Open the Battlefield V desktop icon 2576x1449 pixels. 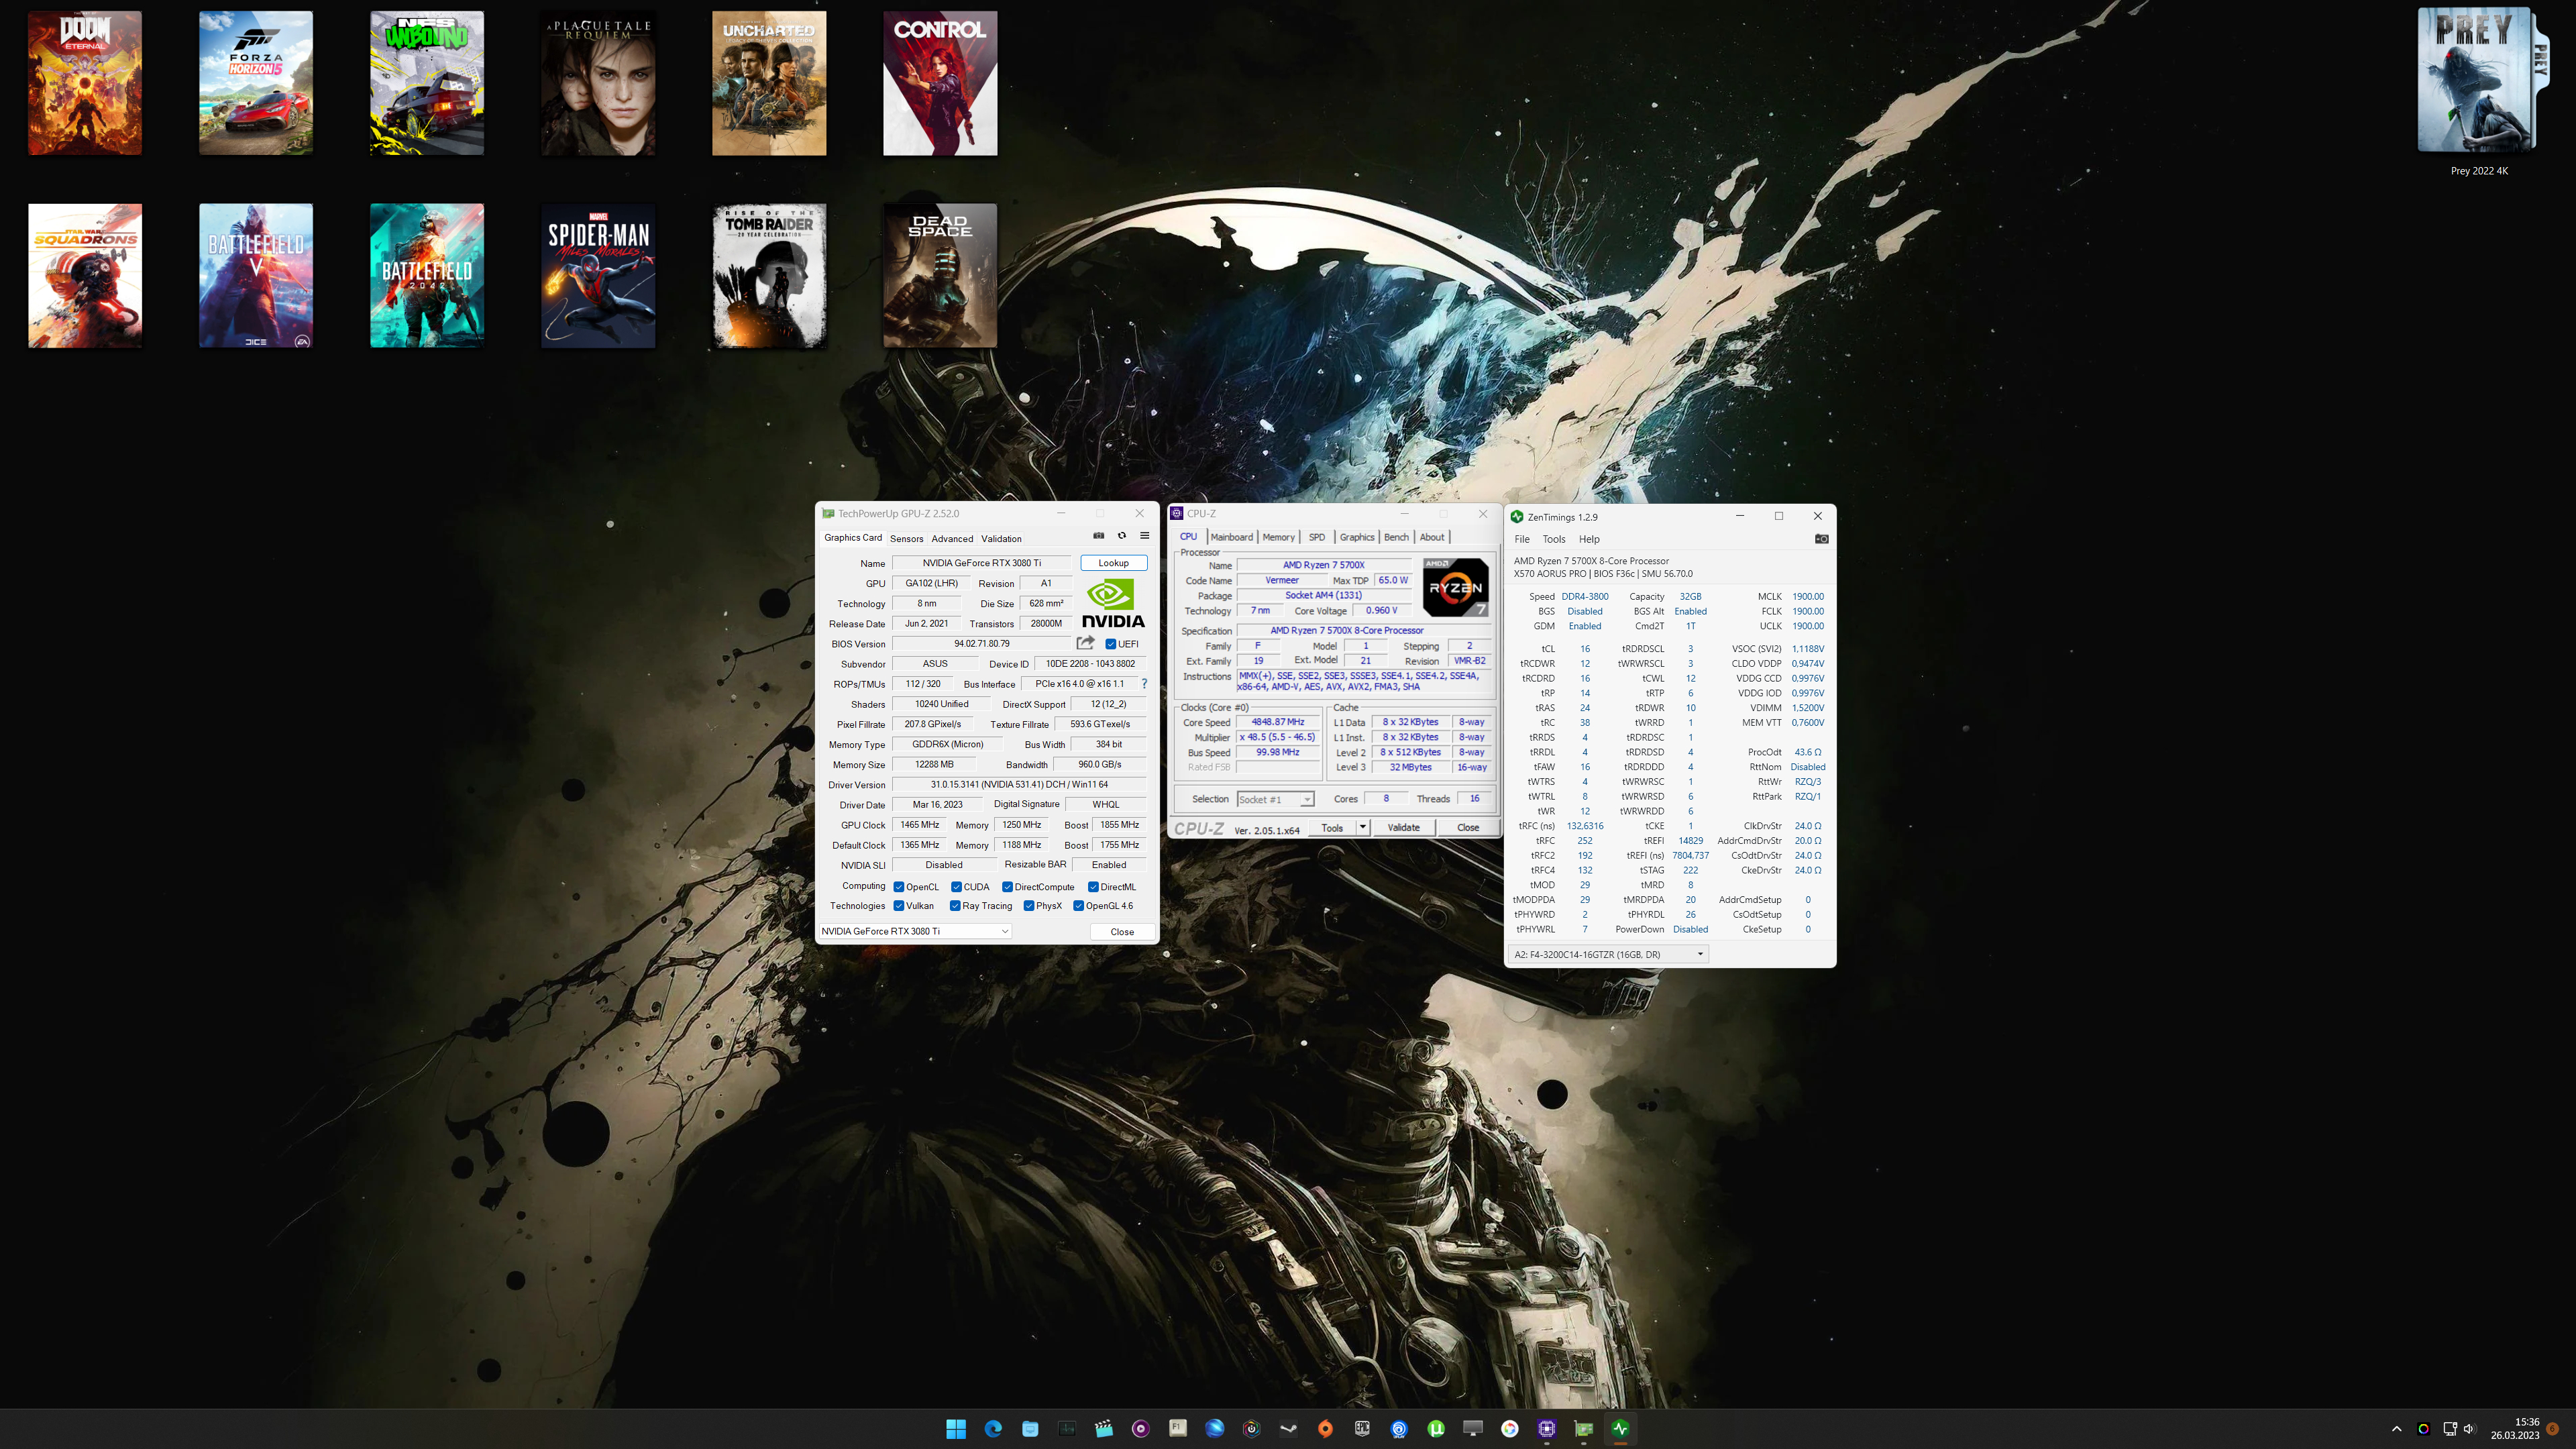click(256, 276)
